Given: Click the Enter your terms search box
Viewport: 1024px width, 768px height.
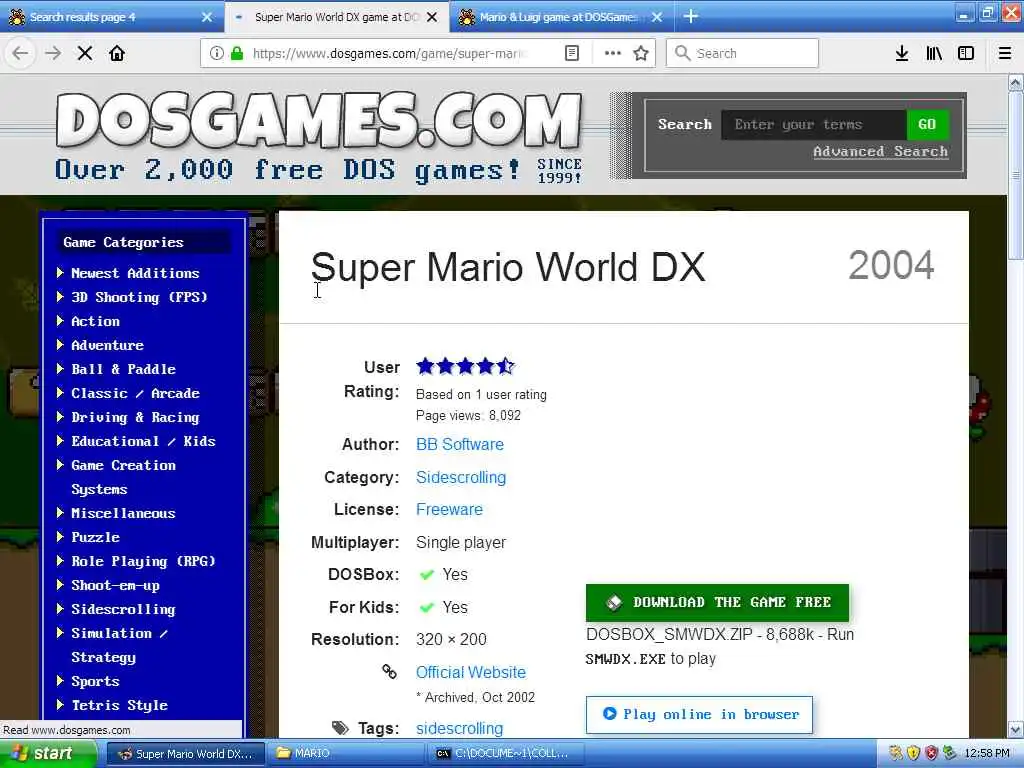Looking at the screenshot, I should point(813,124).
